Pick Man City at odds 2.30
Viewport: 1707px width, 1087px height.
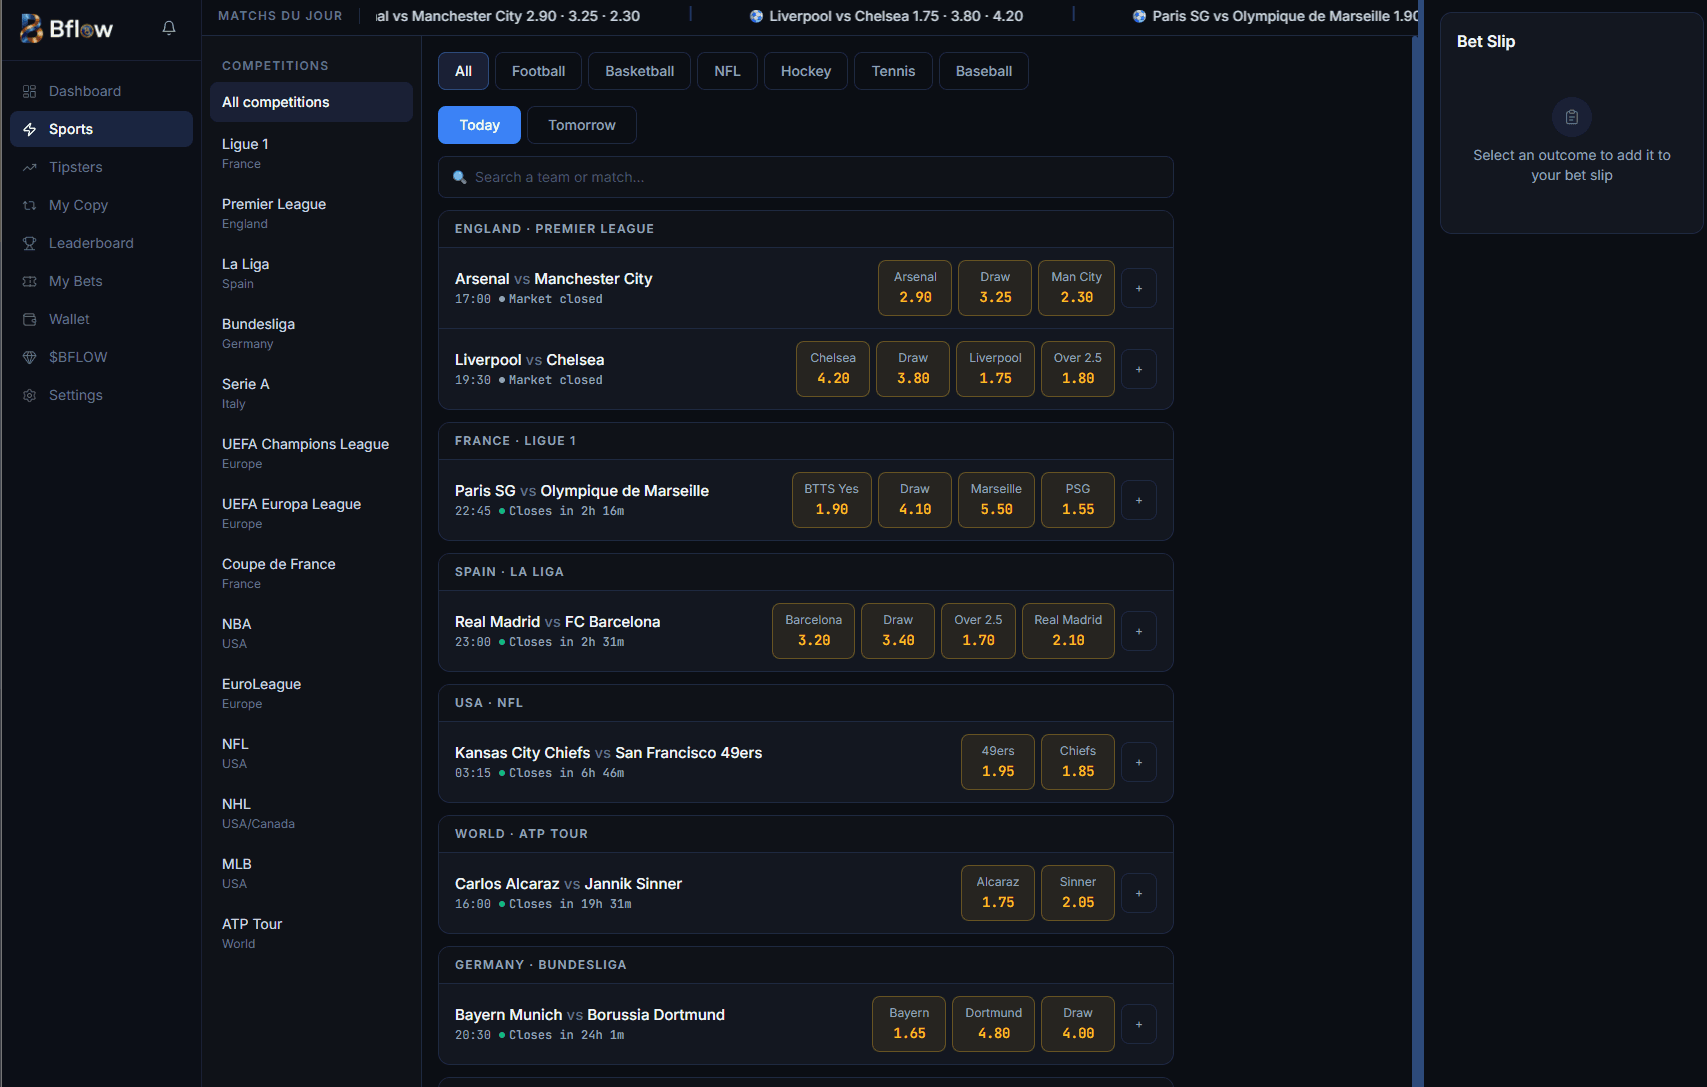[1076, 288]
